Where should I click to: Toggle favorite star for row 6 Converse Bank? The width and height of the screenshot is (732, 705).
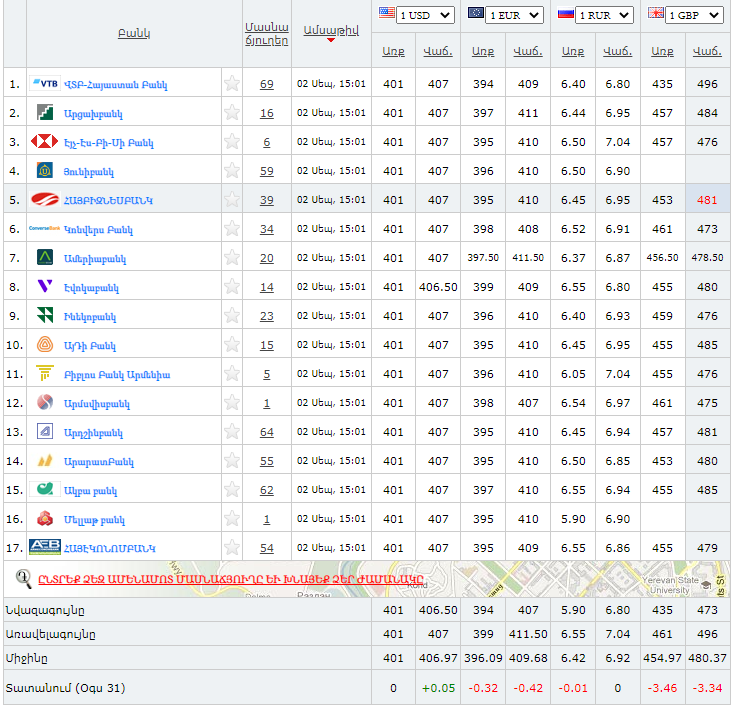(x=232, y=228)
